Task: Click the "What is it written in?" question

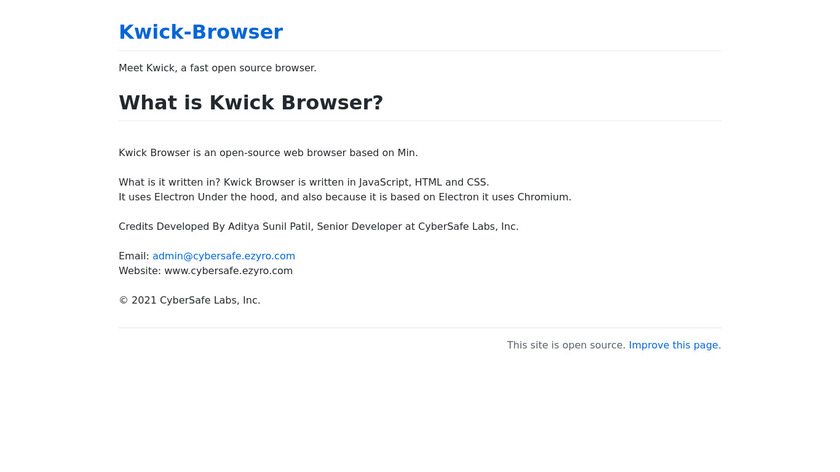Action: pos(169,182)
